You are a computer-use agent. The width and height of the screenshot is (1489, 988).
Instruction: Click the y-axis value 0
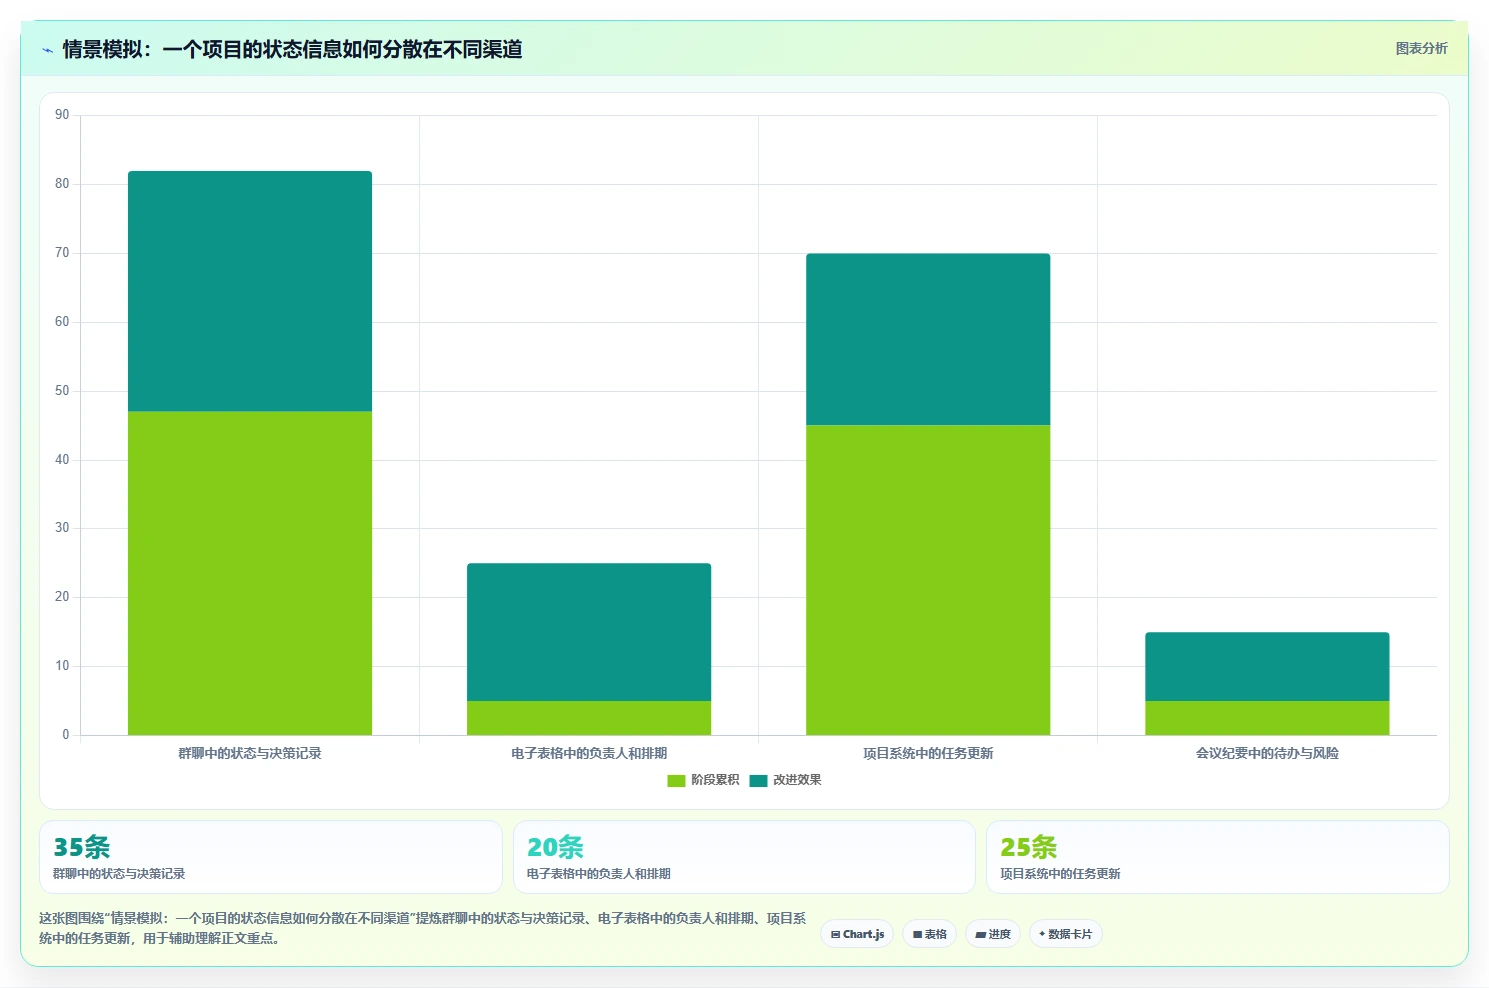click(x=66, y=735)
